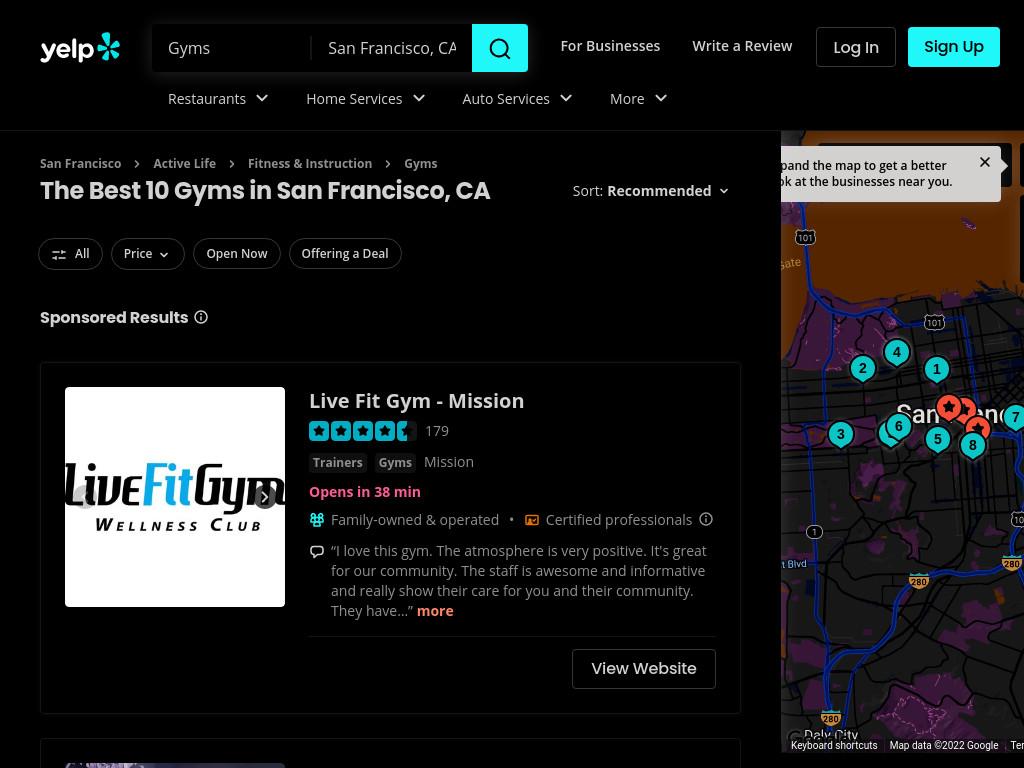Click the cyan search magnifier button
The width and height of the screenshot is (1024, 768).
(500, 48)
